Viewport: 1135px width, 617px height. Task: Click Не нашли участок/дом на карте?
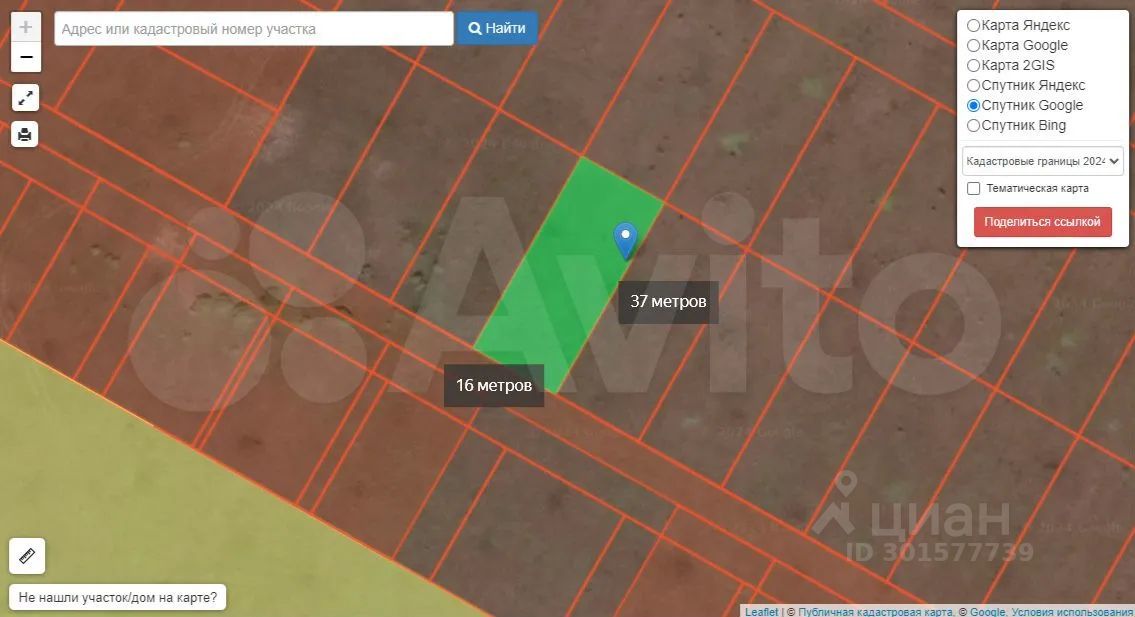(x=117, y=597)
